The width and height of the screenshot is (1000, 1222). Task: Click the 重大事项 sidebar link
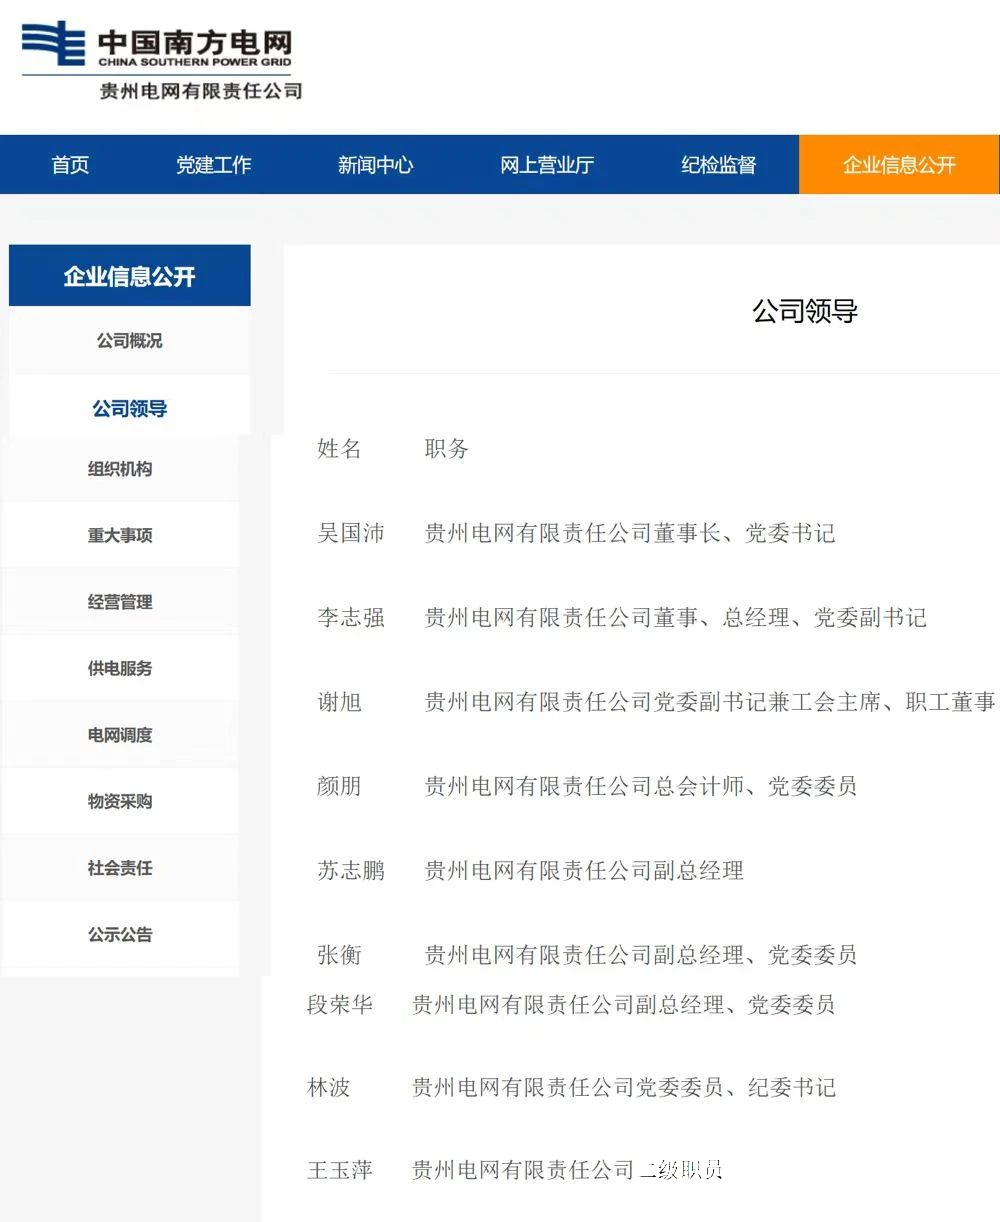click(x=120, y=535)
